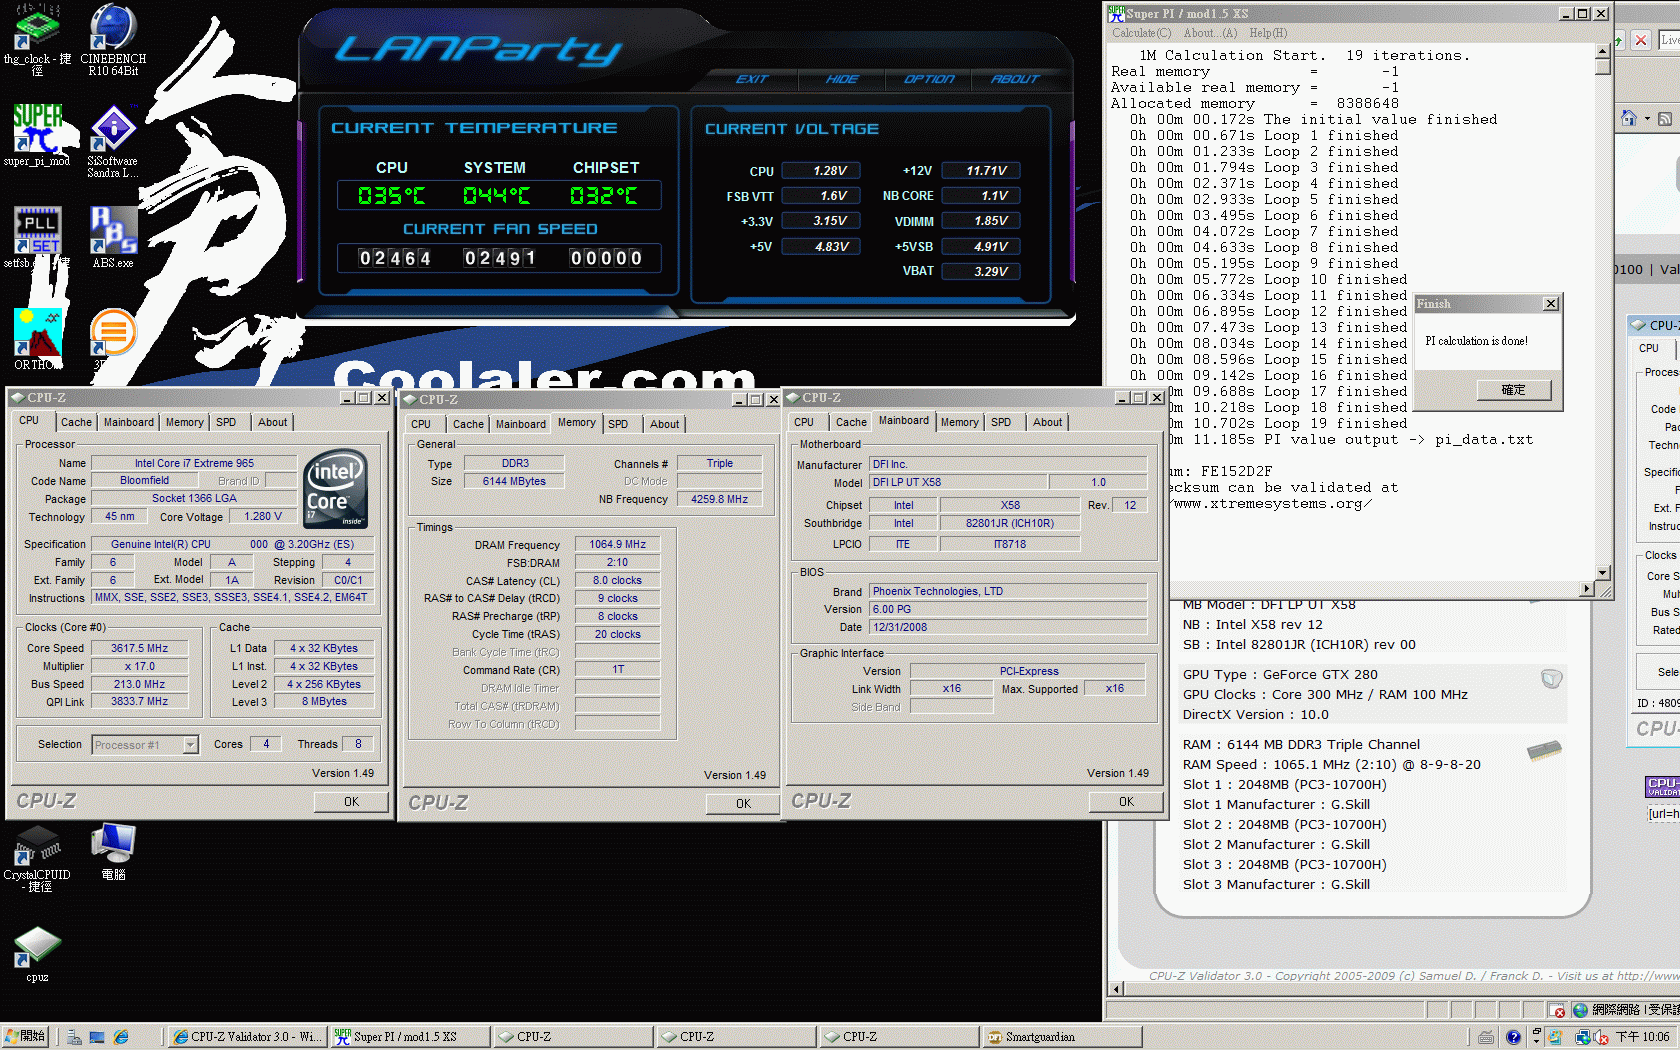Click the NB Frequency value 4259.8 MHz
Image resolution: width=1680 pixels, height=1050 pixels.
(x=719, y=499)
